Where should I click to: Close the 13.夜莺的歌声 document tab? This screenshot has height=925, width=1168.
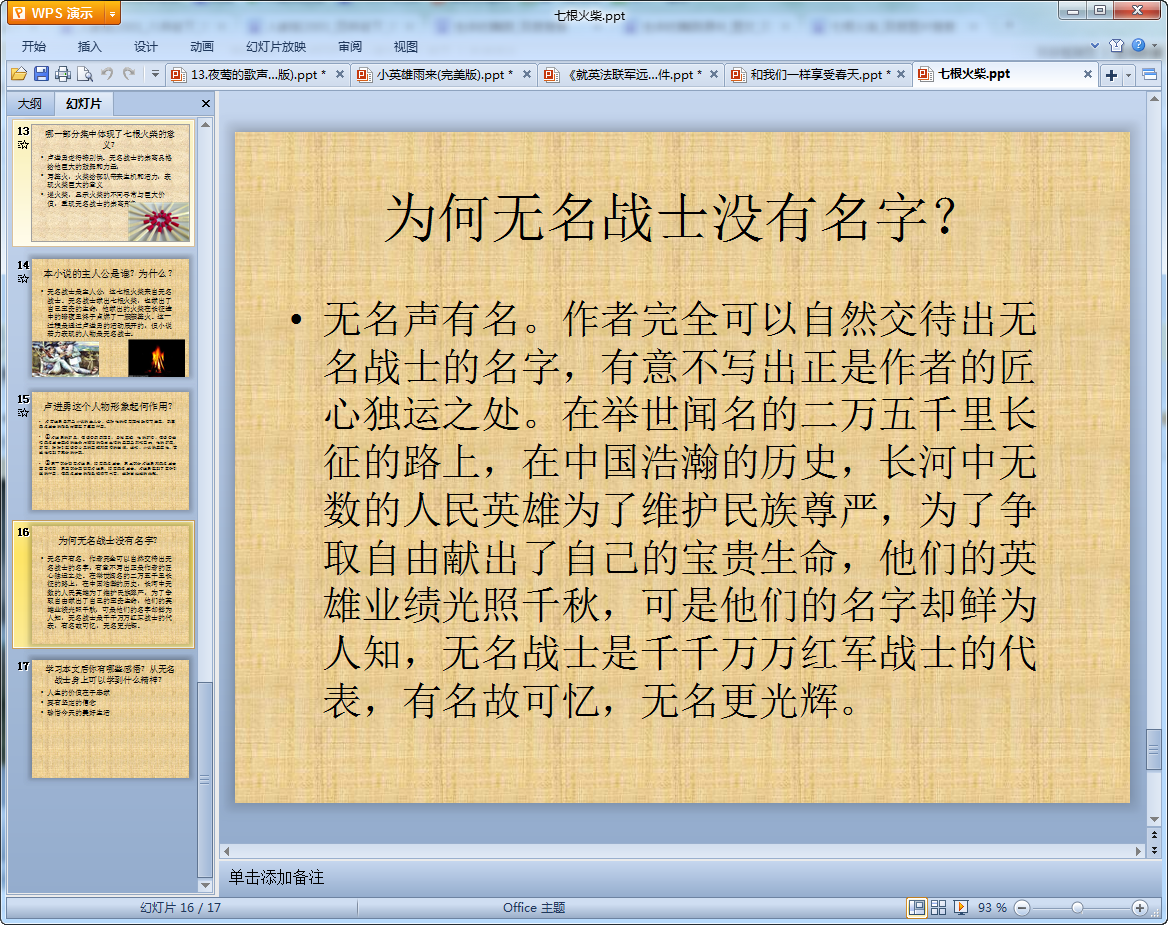(x=340, y=74)
